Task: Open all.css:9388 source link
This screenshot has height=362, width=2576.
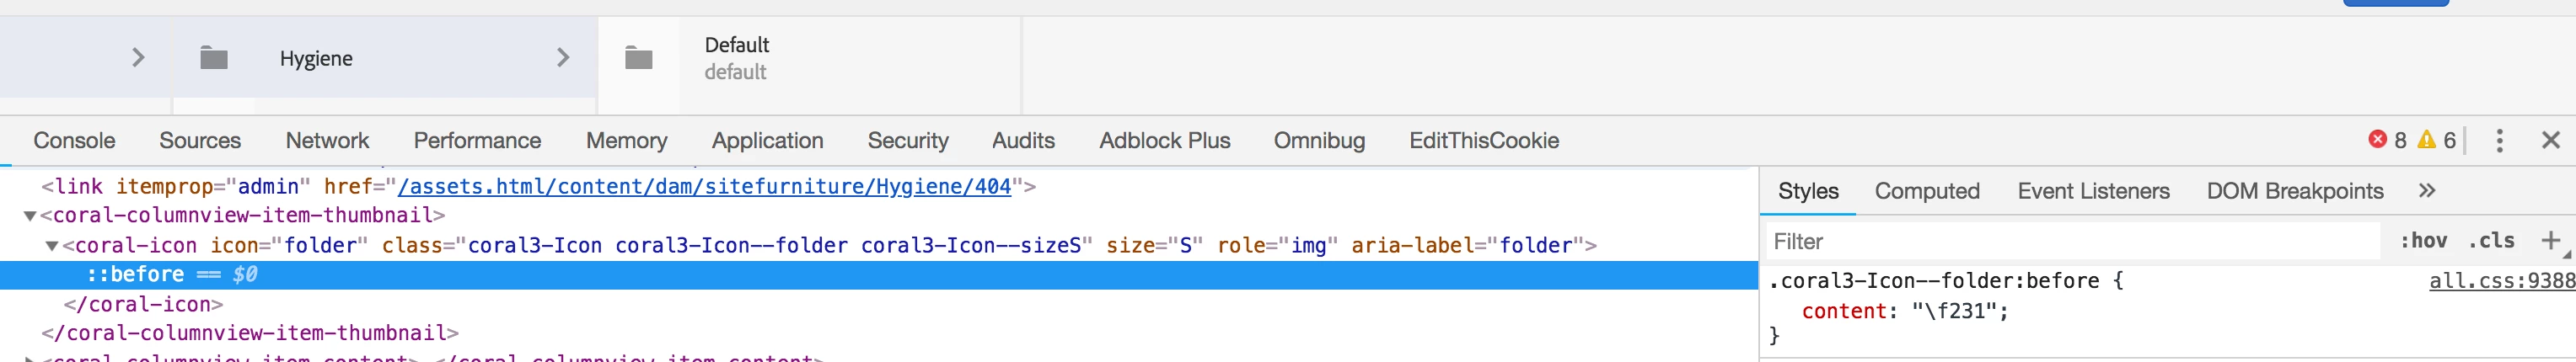Action: [x=2502, y=281]
